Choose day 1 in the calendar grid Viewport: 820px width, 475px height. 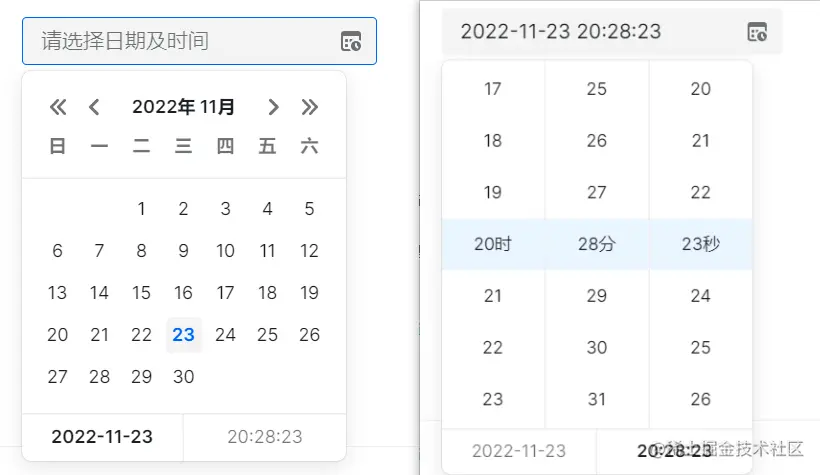[x=142, y=209]
